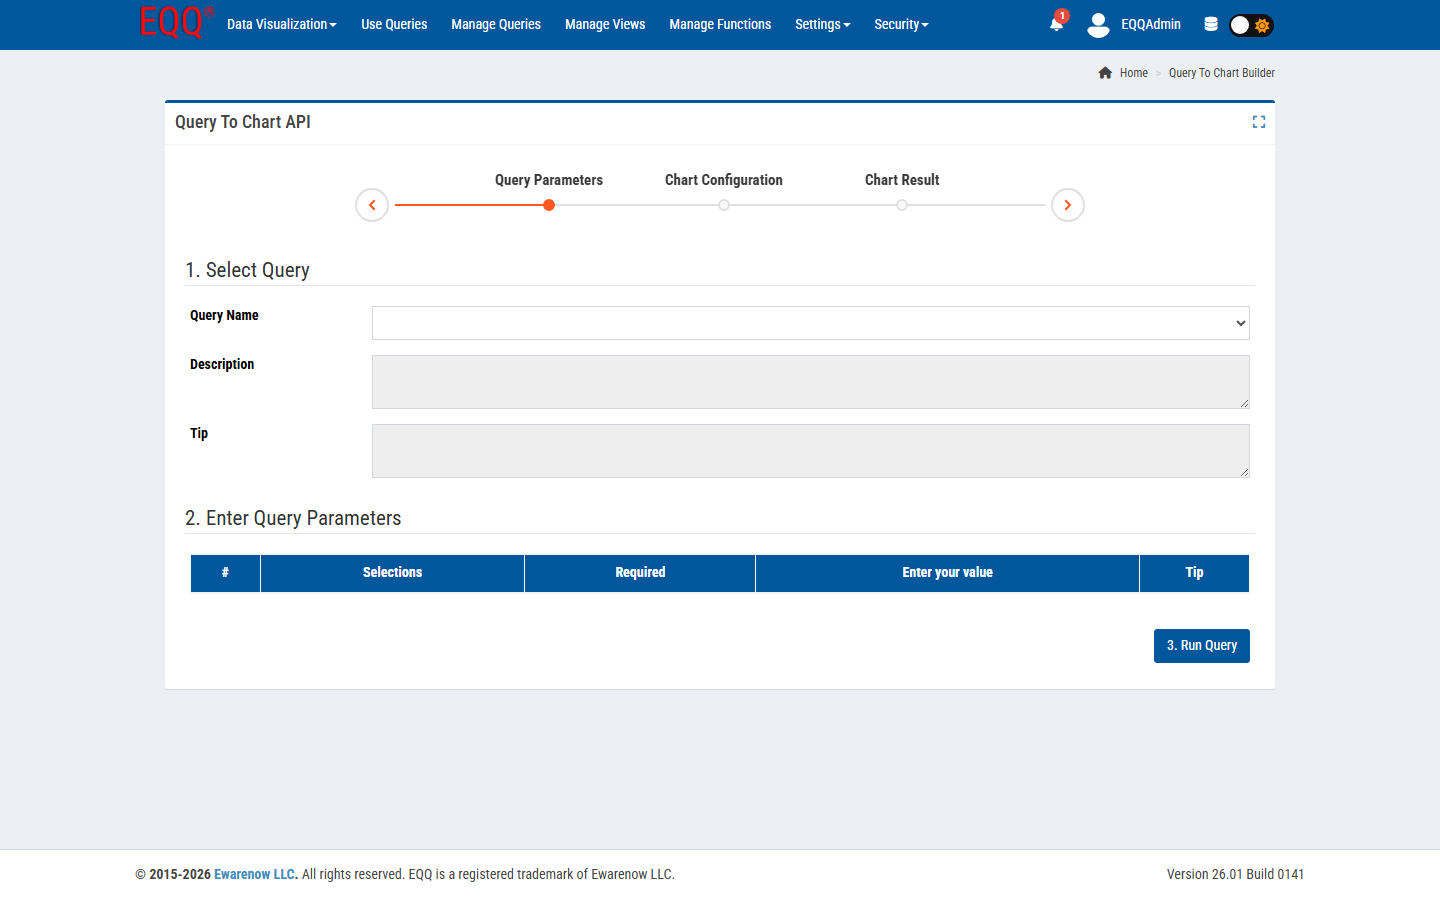Image resolution: width=1440 pixels, height=900 pixels.
Task: Click the previous wizard step arrow
Action: [371, 204]
